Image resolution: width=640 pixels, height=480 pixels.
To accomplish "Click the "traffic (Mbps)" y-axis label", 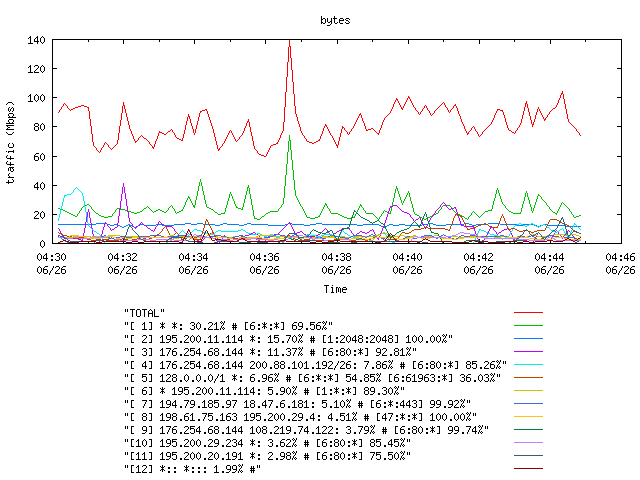I will pos(10,142).
